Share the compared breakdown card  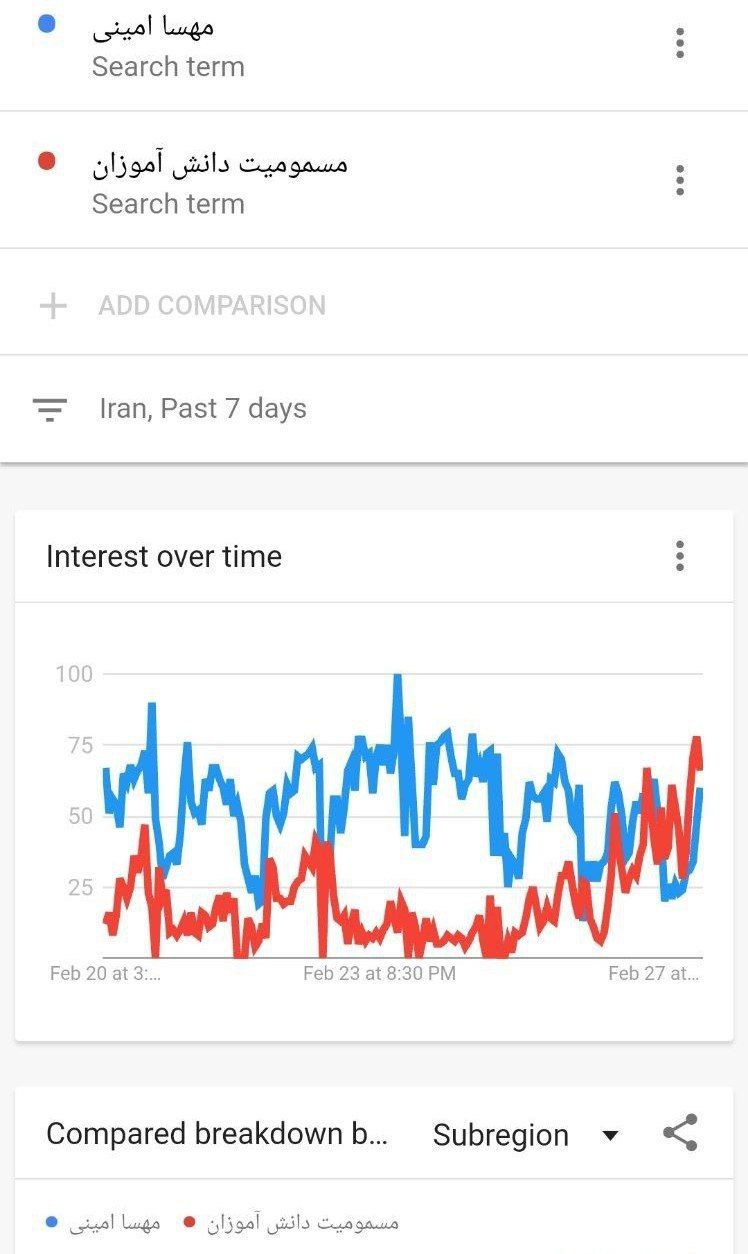(x=680, y=1133)
